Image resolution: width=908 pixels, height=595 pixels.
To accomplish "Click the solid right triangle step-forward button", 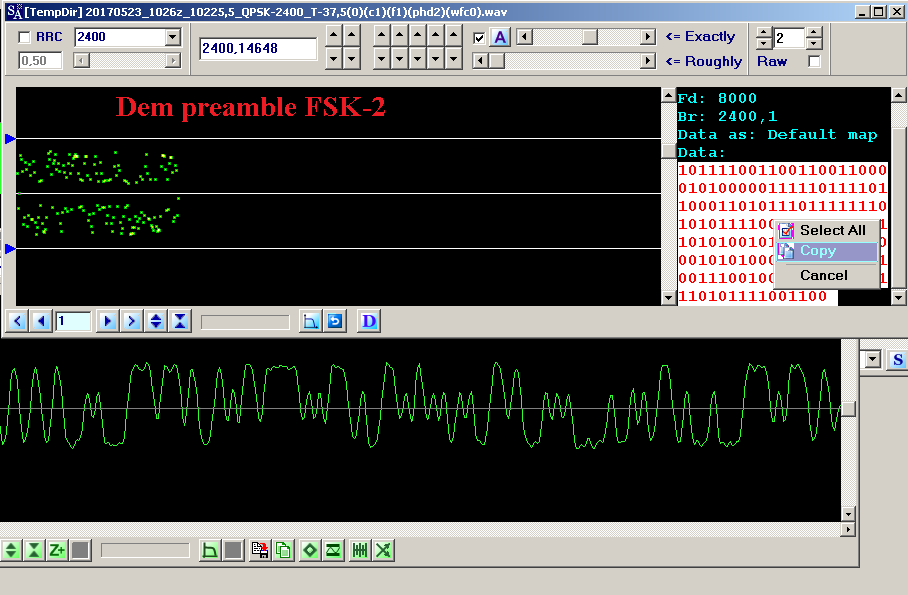I will (108, 321).
